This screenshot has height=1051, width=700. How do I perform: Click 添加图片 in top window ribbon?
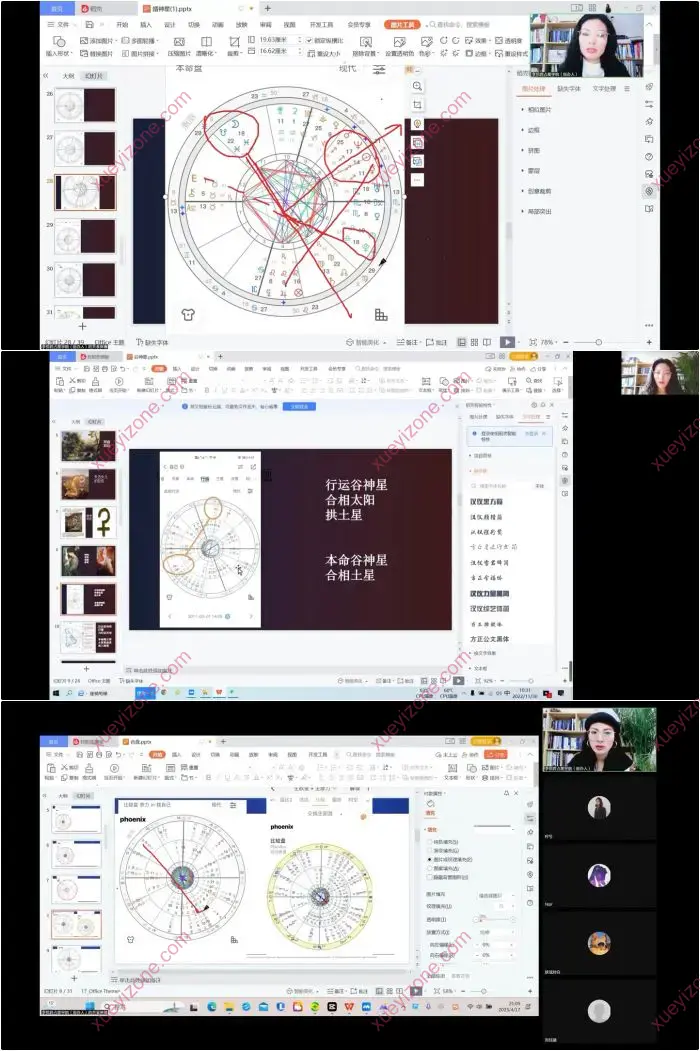[98, 41]
